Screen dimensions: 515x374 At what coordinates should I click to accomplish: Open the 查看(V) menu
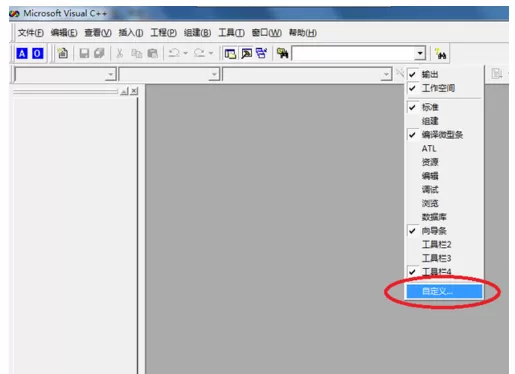[98, 33]
